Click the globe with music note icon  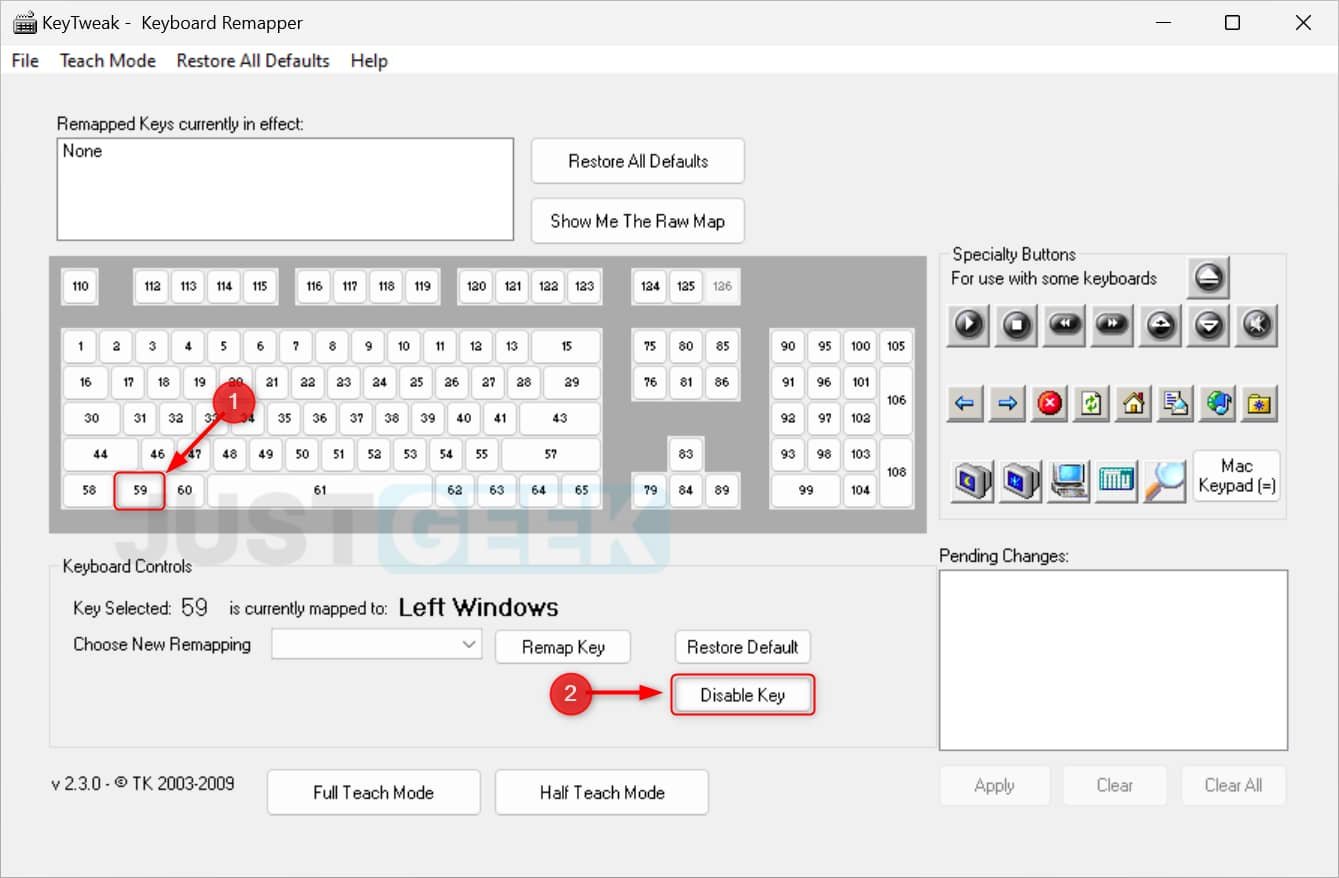point(1217,403)
